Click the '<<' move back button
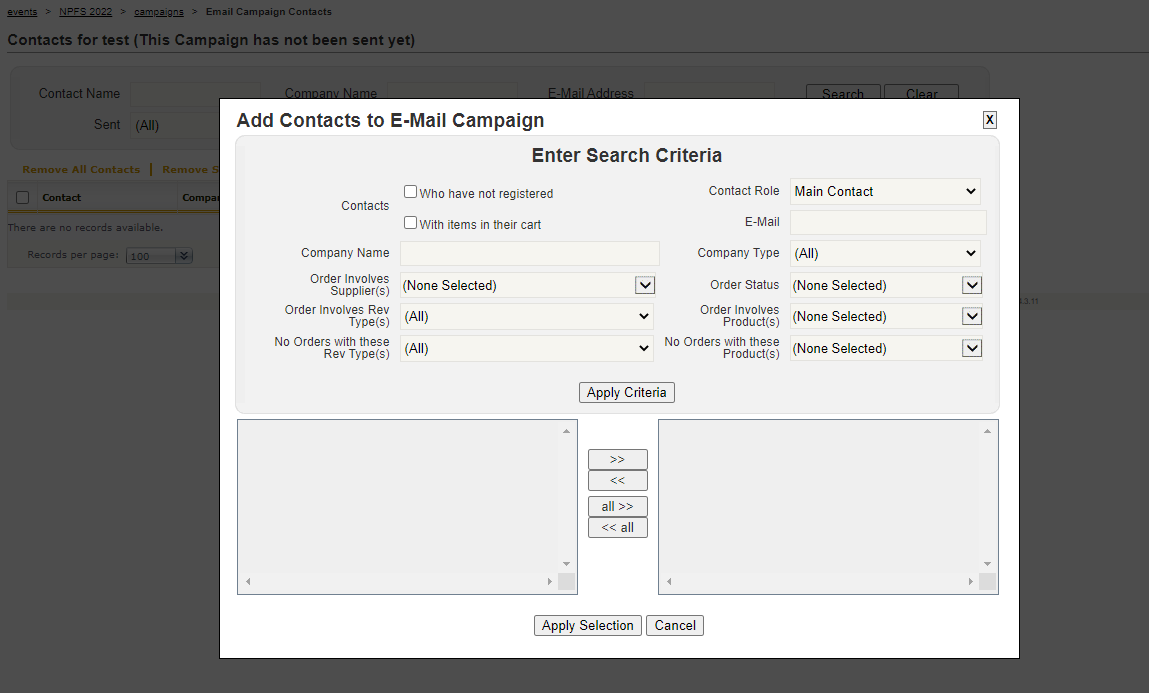Screen dimensions: 1149x693 [617, 481]
